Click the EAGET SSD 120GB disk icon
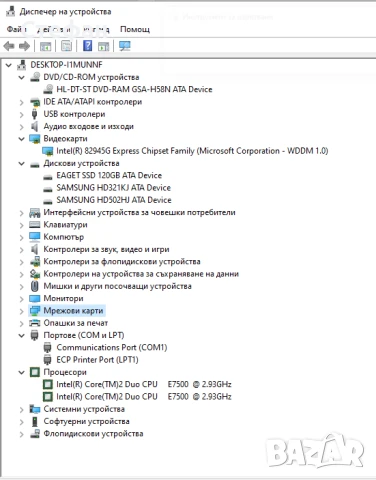 [48, 176]
